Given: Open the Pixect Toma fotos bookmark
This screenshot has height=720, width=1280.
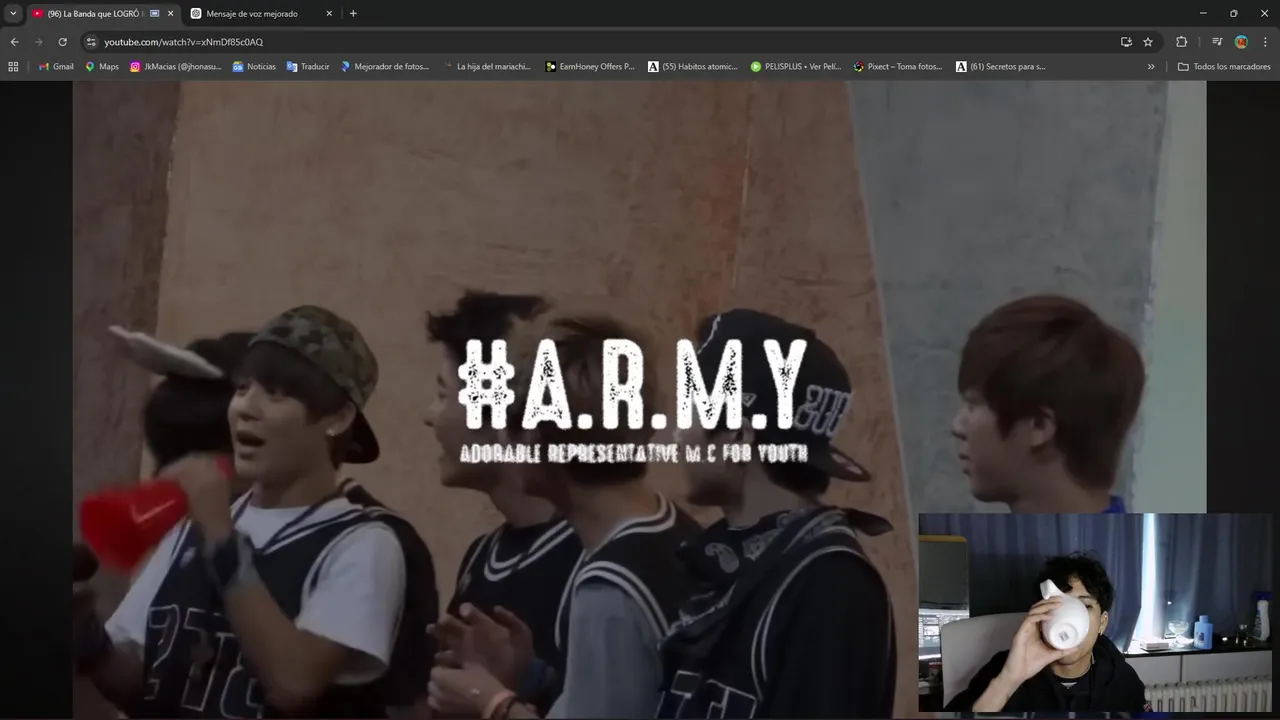Looking at the screenshot, I should click(x=898, y=67).
